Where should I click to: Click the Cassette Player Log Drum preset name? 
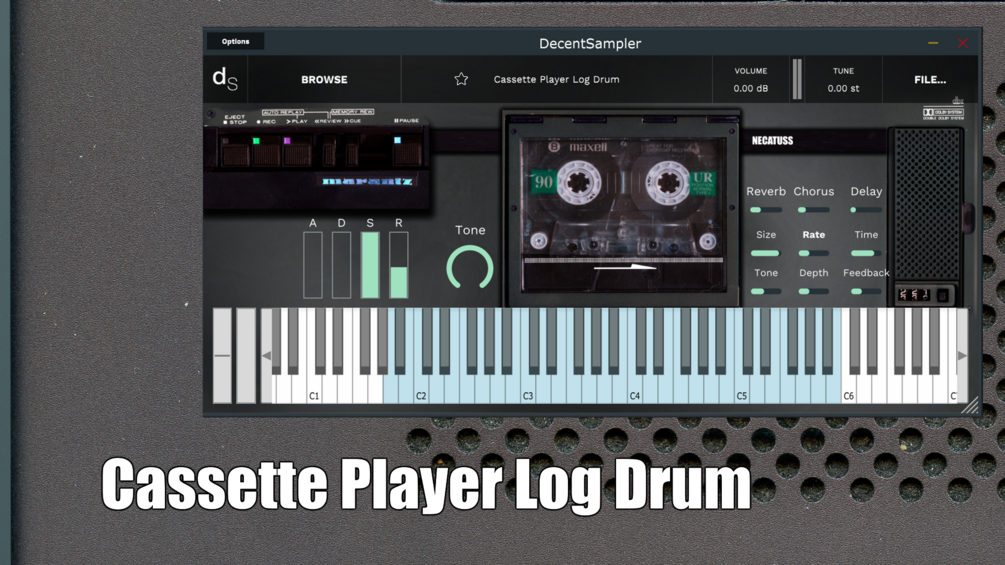(x=556, y=79)
